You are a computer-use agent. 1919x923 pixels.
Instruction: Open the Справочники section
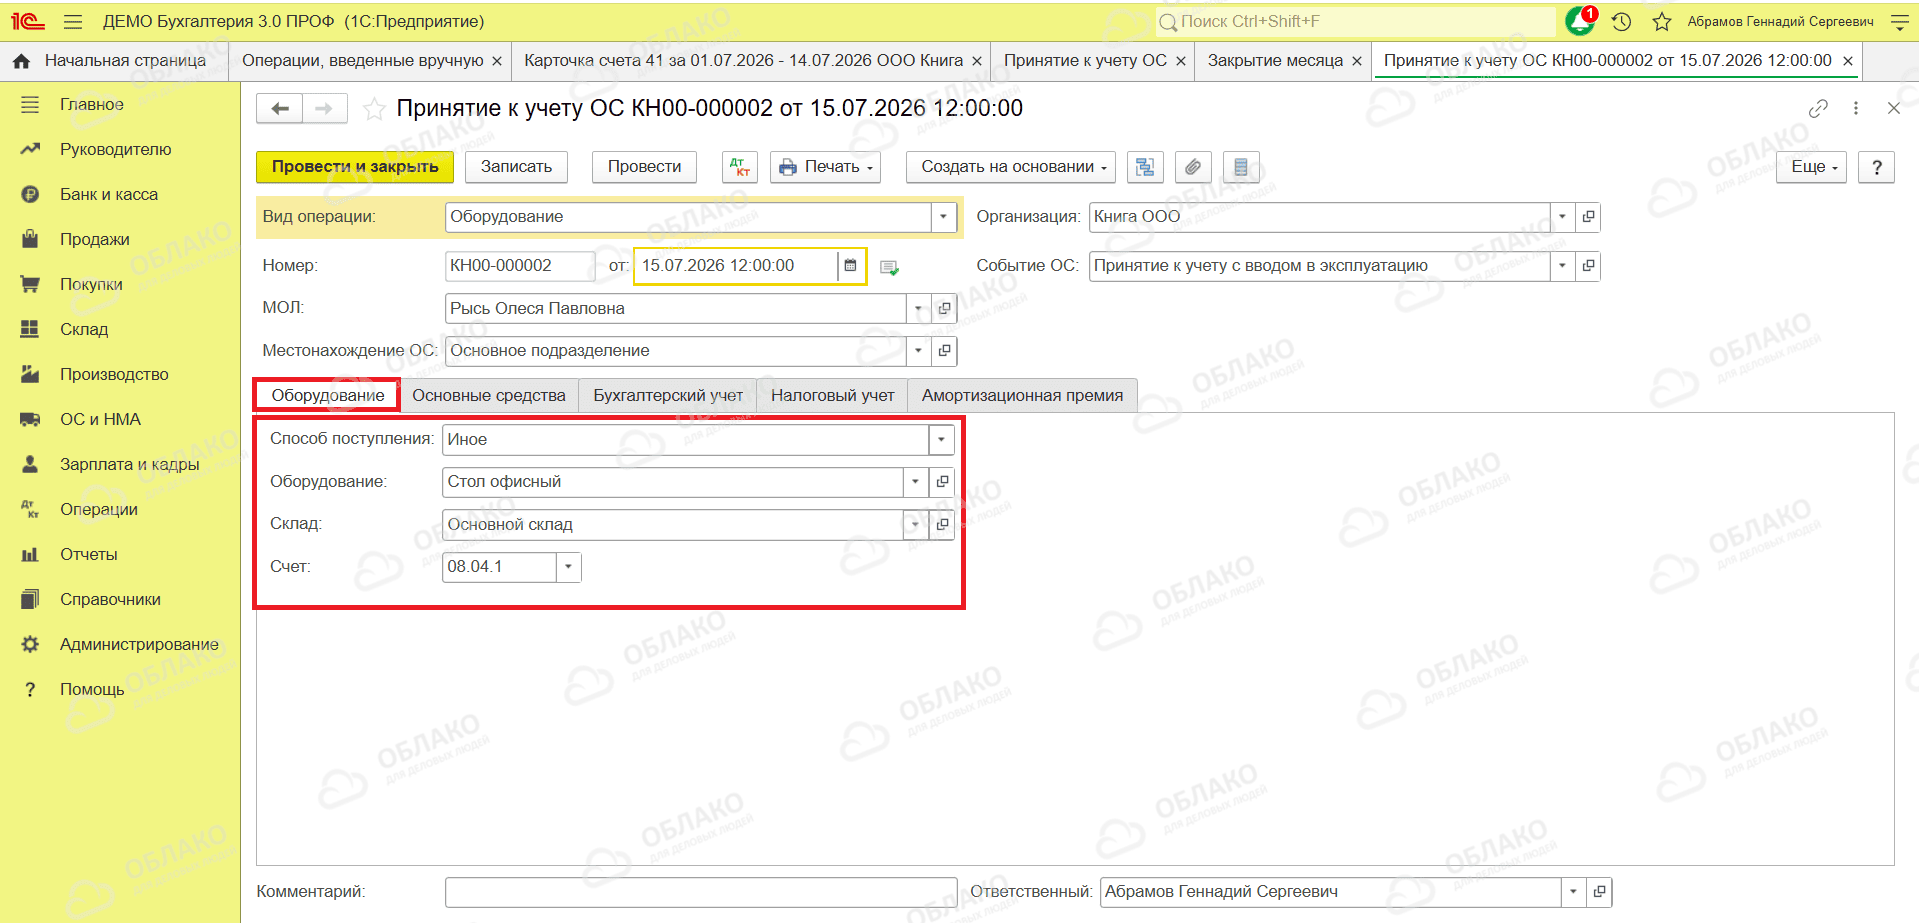pos(110,600)
